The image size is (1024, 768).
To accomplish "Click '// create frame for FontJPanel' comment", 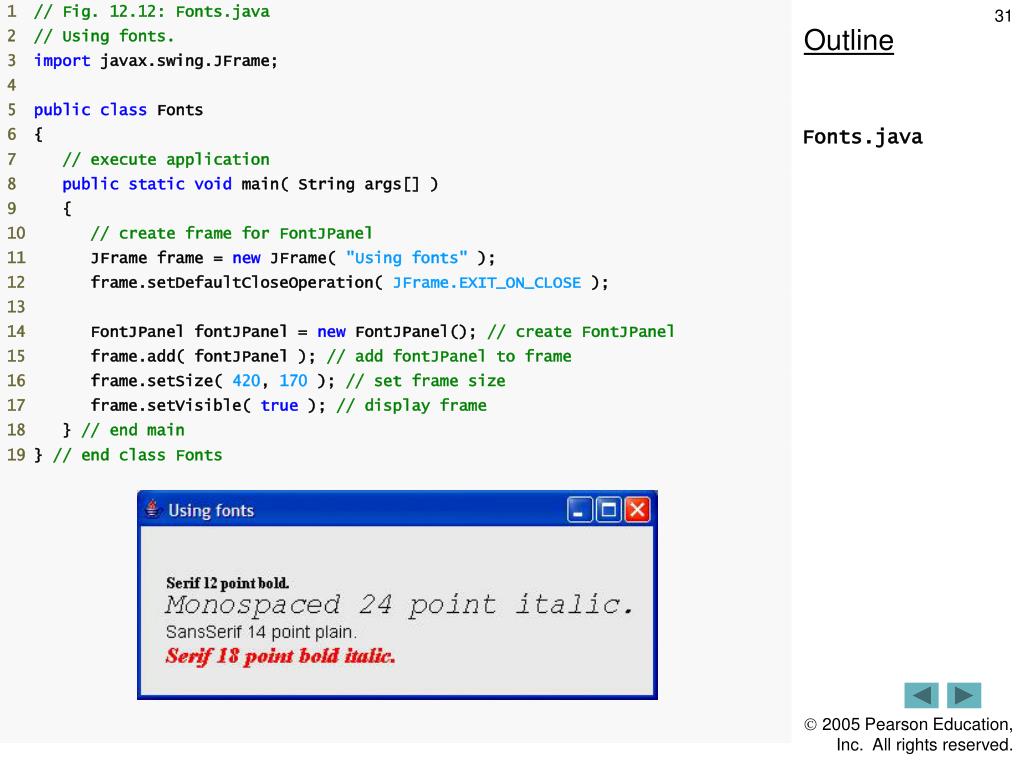I will 232,233.
